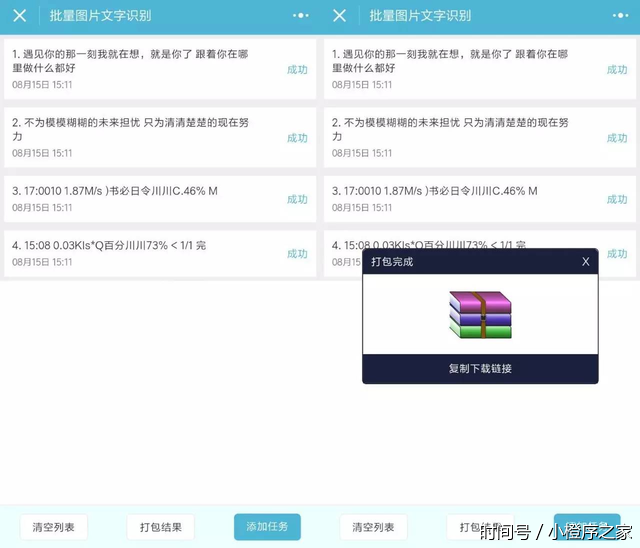This screenshot has width=640, height=548.
Task: Open result 1 遇见你的那一刻 on the screen showing 打包完成
Action: coord(480,69)
